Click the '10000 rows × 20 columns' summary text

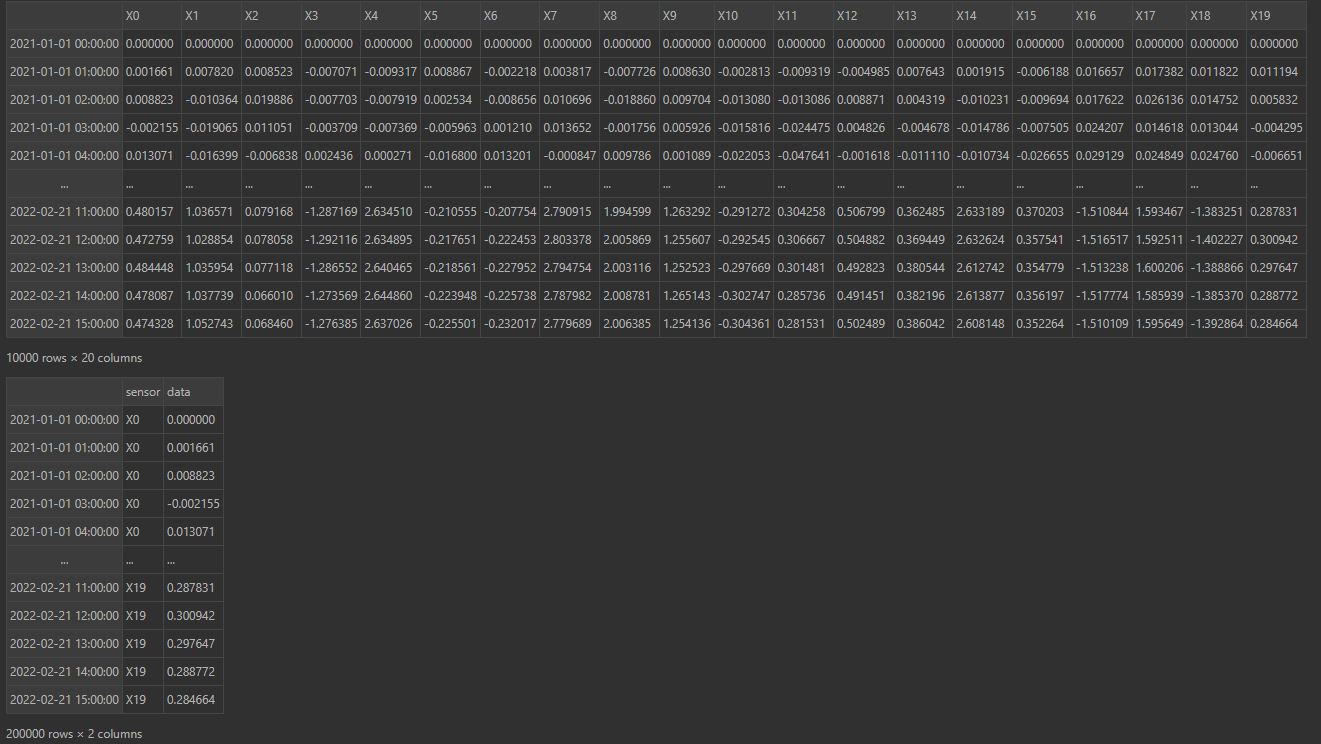pyautogui.click(x=74, y=358)
